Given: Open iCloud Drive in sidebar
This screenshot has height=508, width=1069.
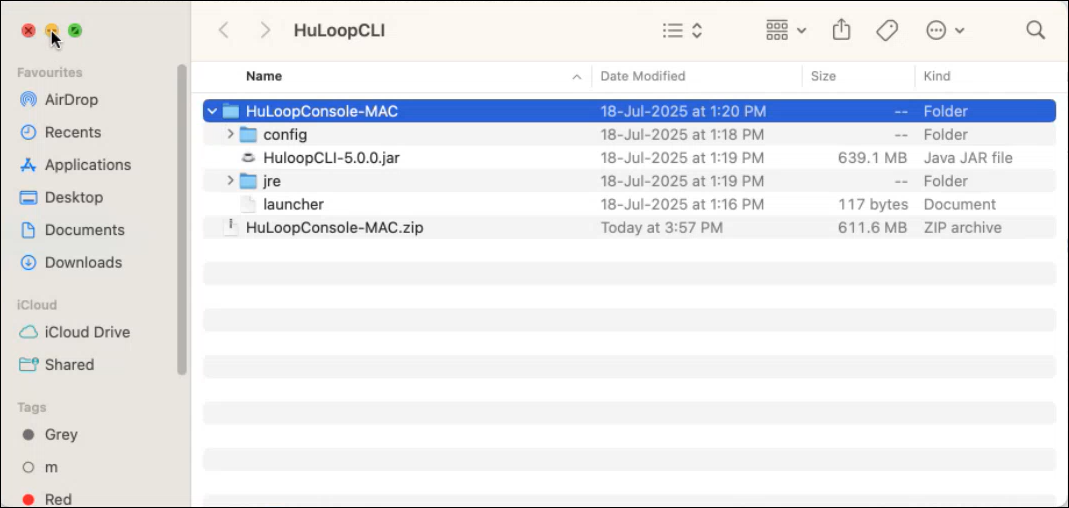Looking at the screenshot, I should click(86, 332).
